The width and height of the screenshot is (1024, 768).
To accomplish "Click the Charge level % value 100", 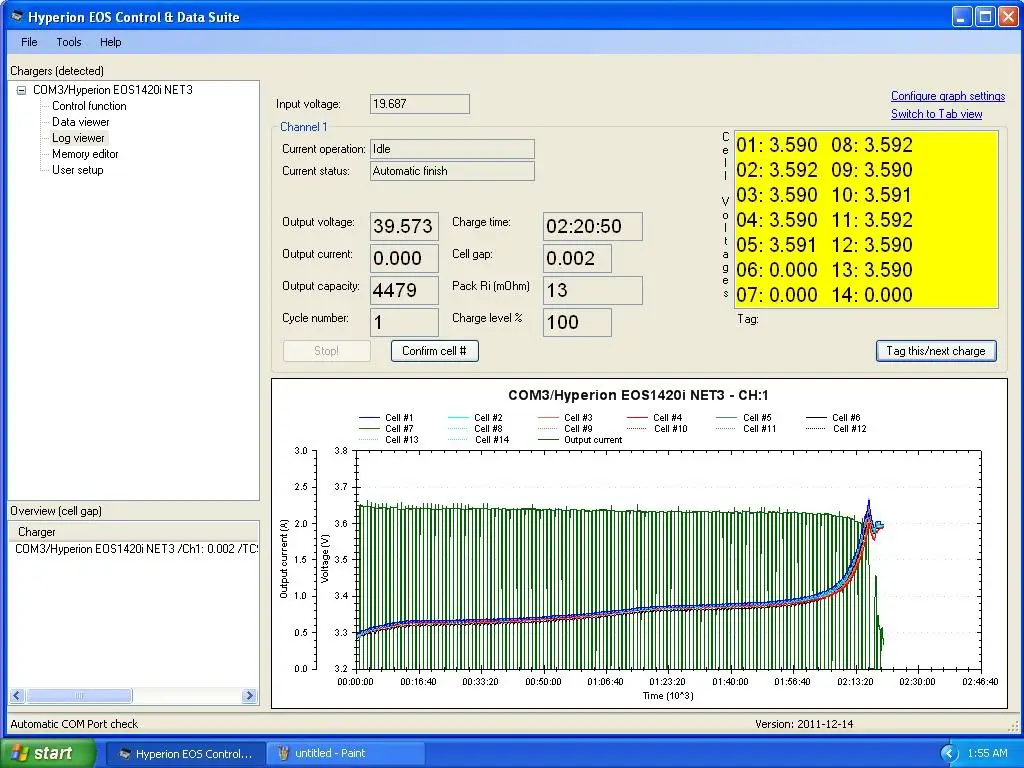I will pyautogui.click(x=577, y=322).
